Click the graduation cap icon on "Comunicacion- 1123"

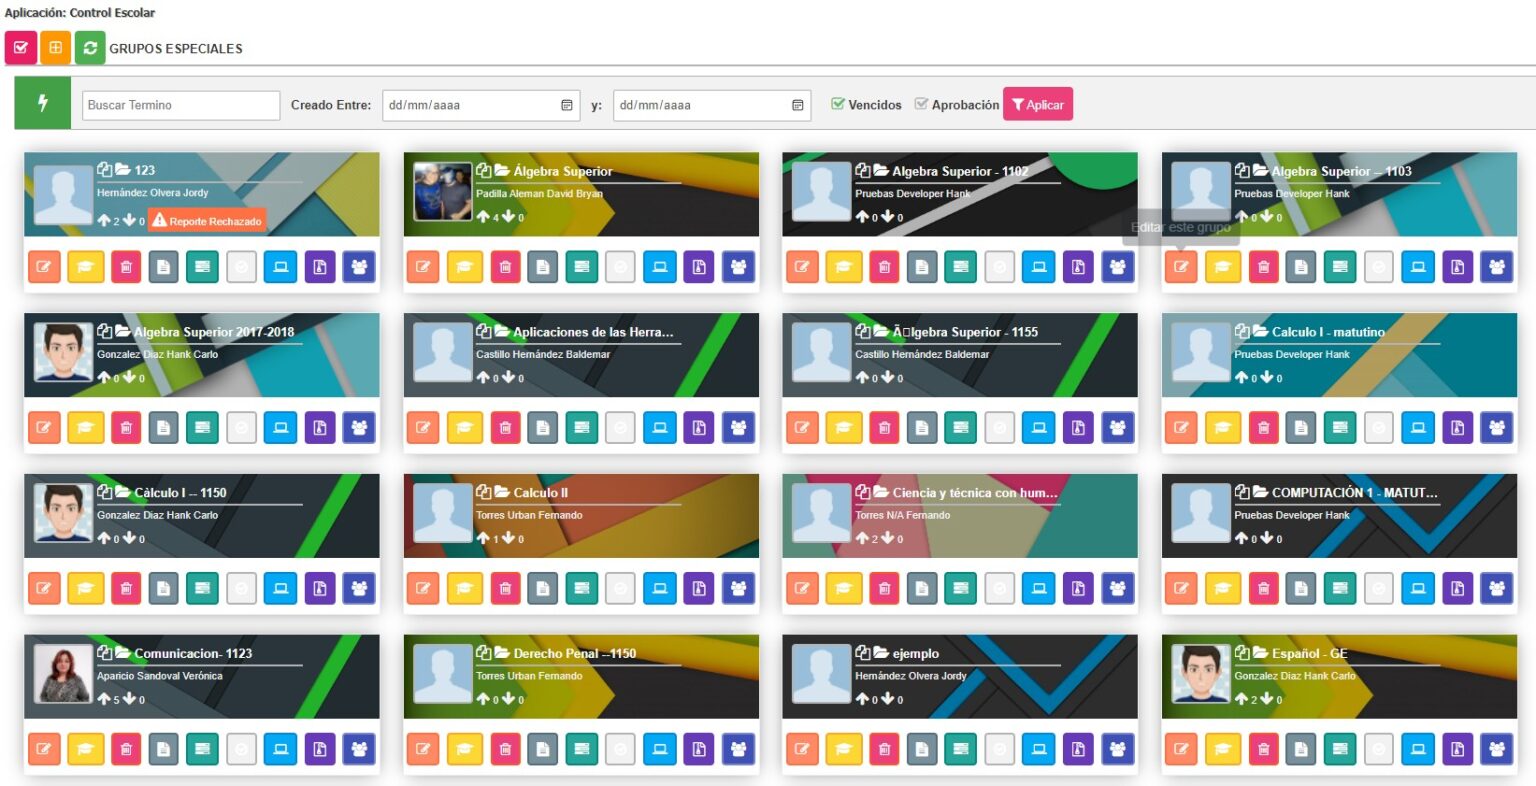[85, 748]
